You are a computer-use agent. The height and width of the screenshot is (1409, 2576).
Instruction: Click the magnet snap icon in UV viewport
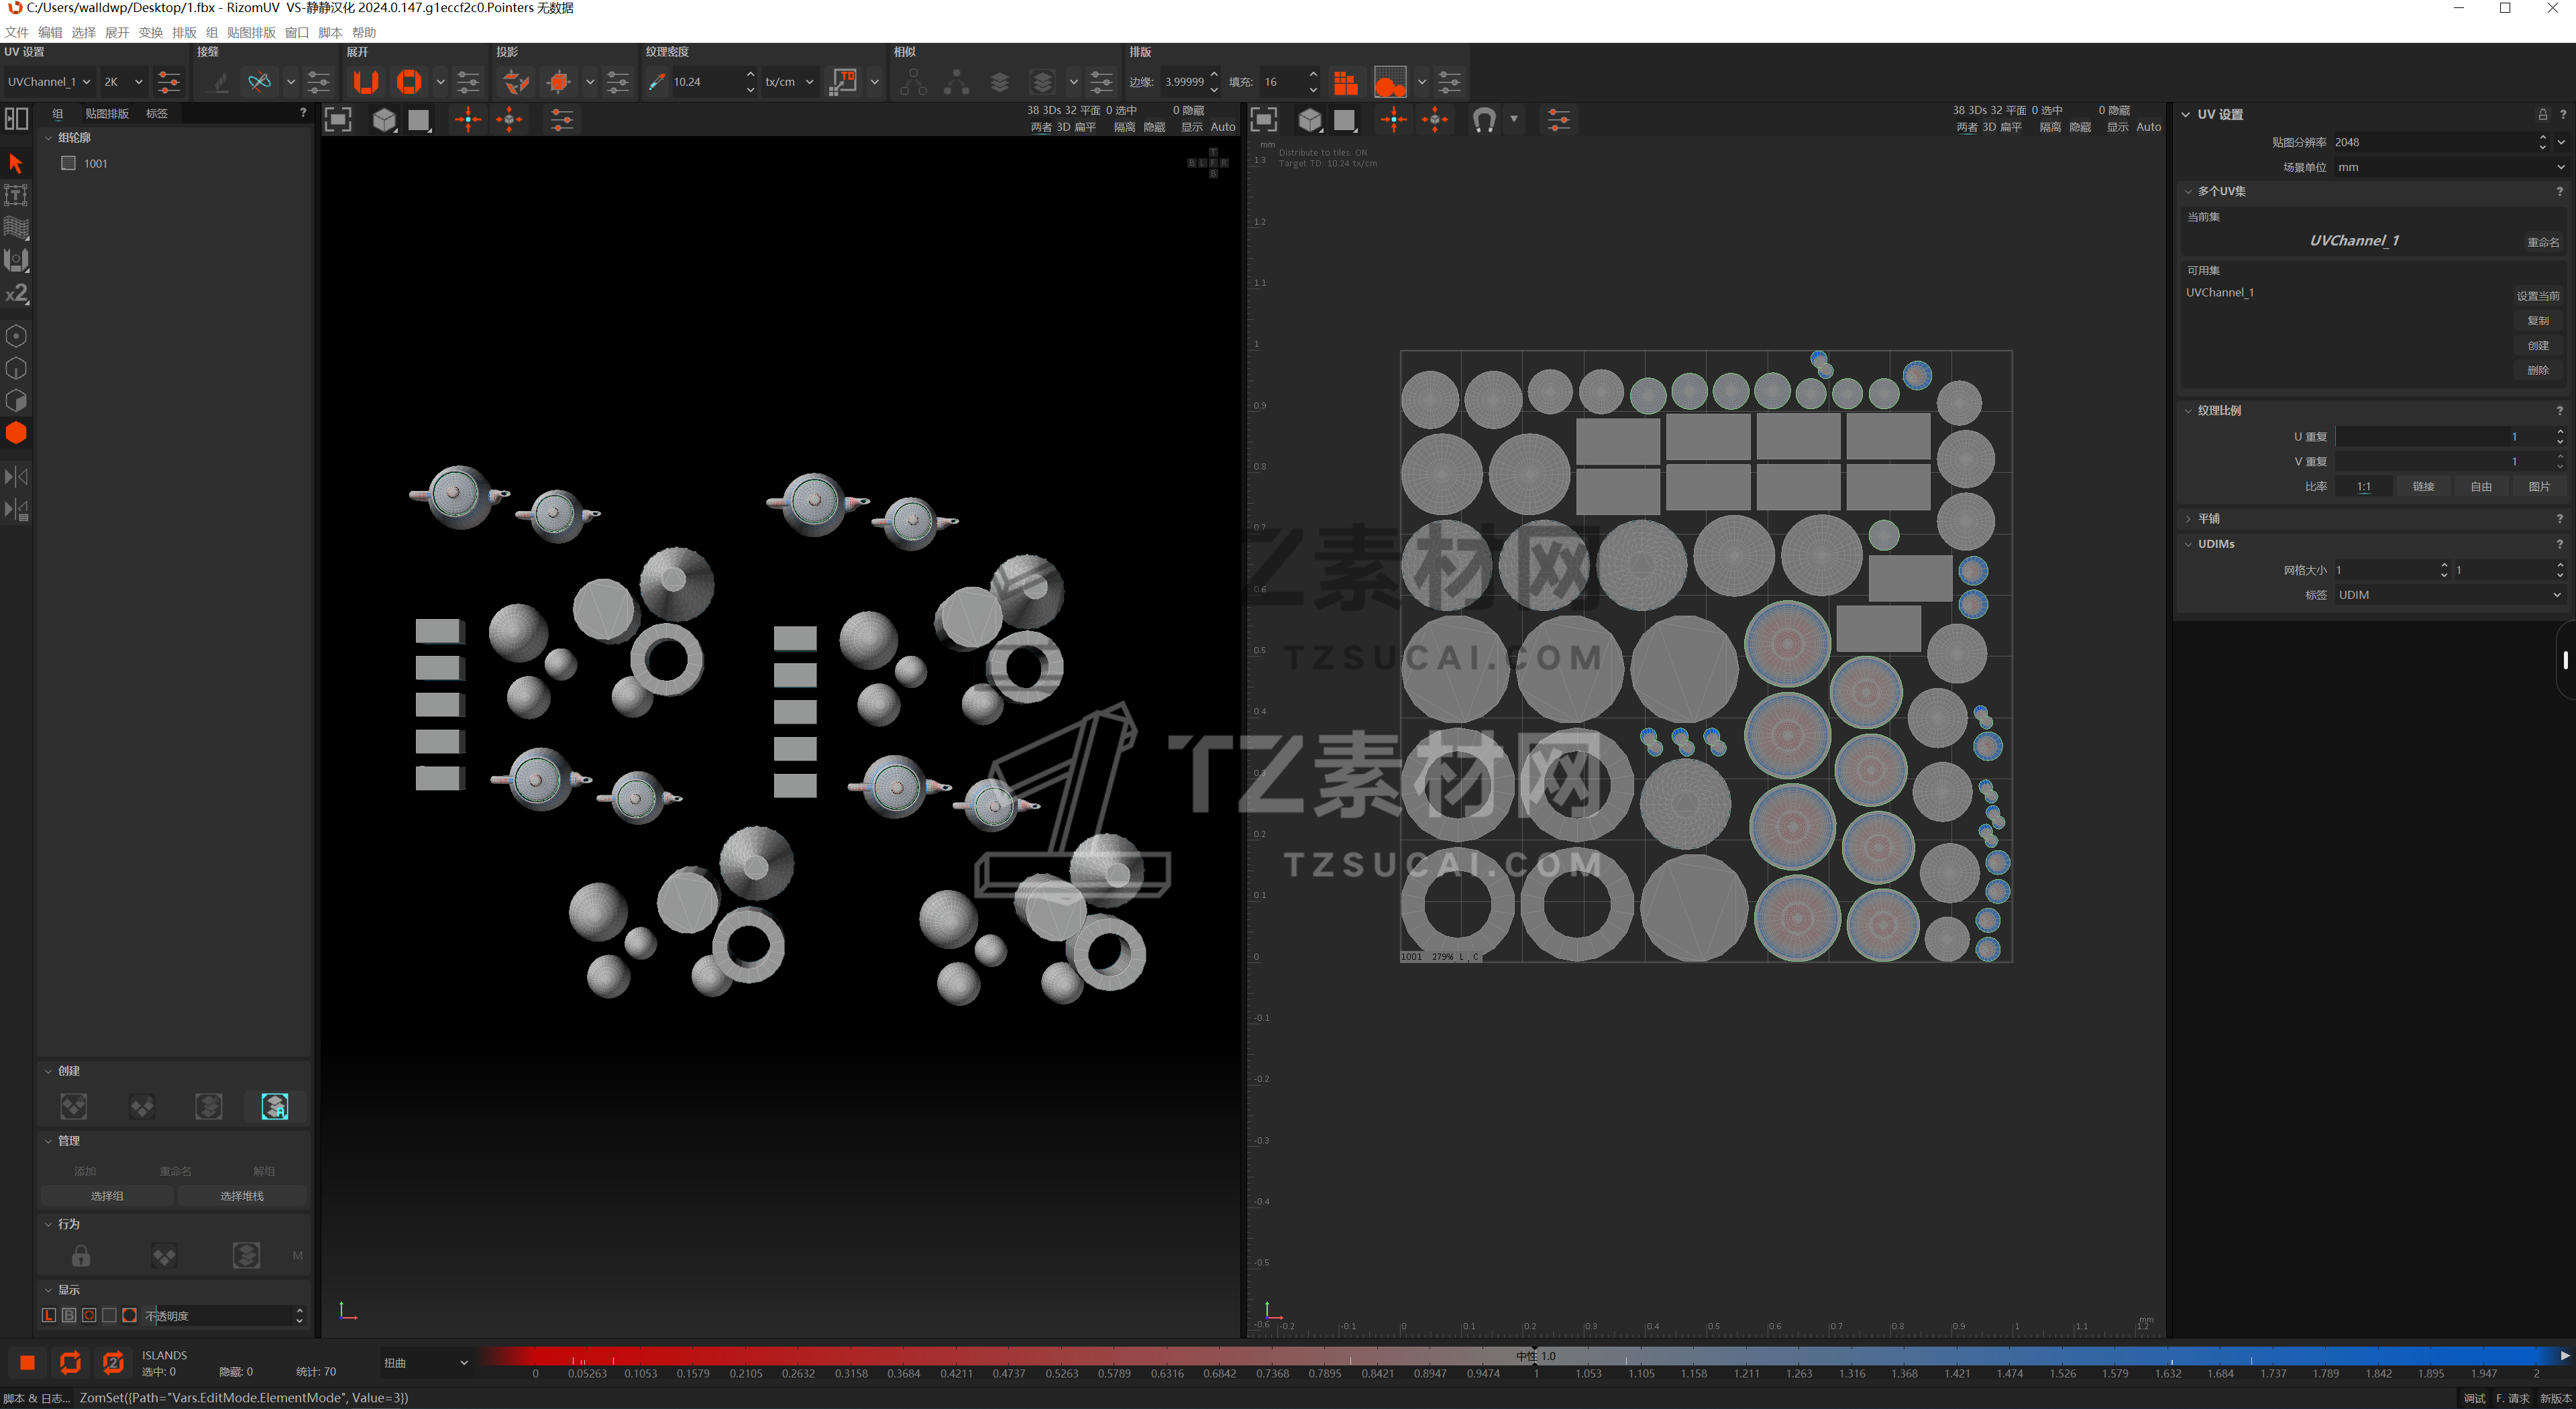click(x=1484, y=121)
